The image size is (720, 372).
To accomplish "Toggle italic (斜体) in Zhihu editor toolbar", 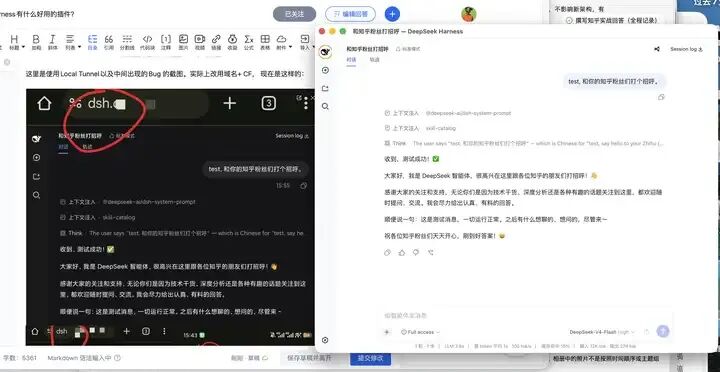I will [x=52, y=41].
